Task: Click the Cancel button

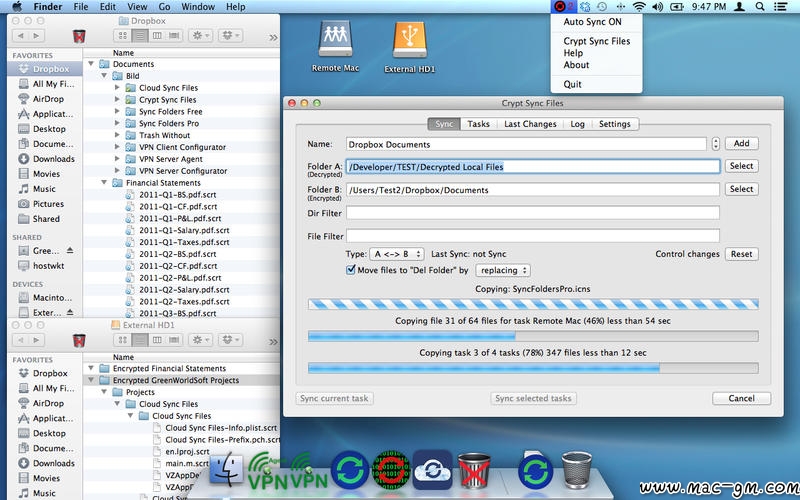Action: coord(741,398)
